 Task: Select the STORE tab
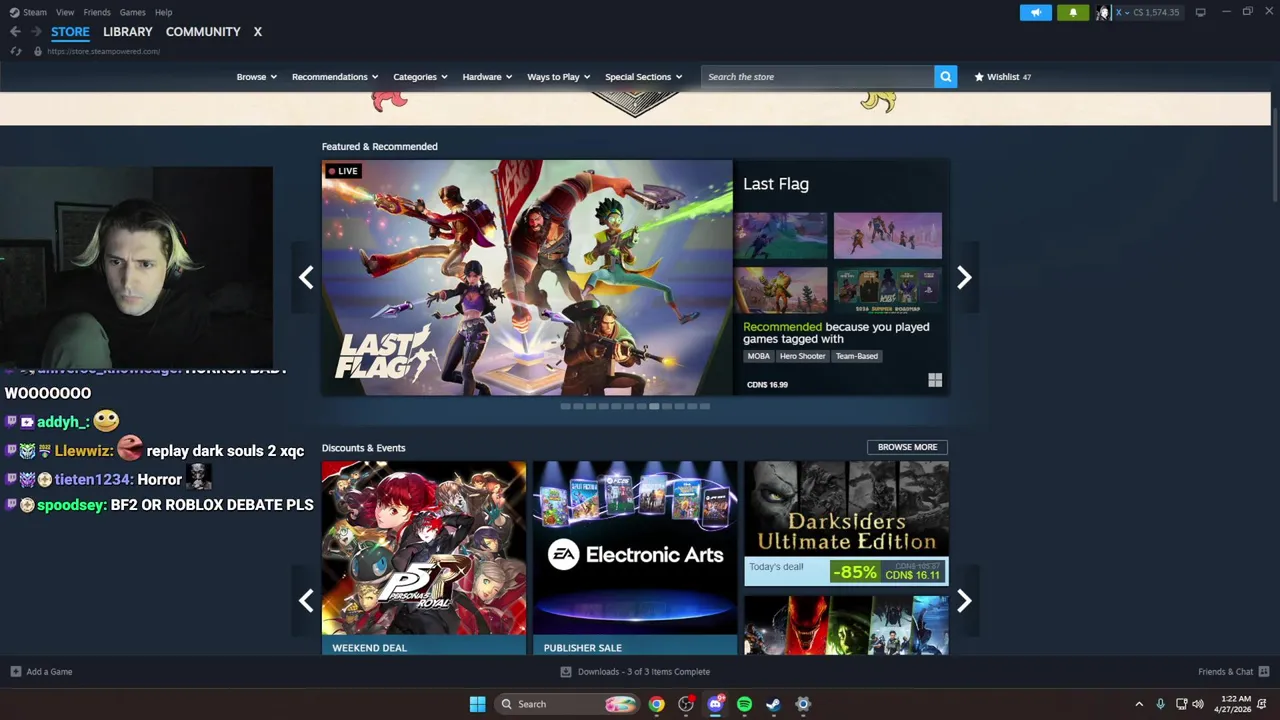click(70, 32)
